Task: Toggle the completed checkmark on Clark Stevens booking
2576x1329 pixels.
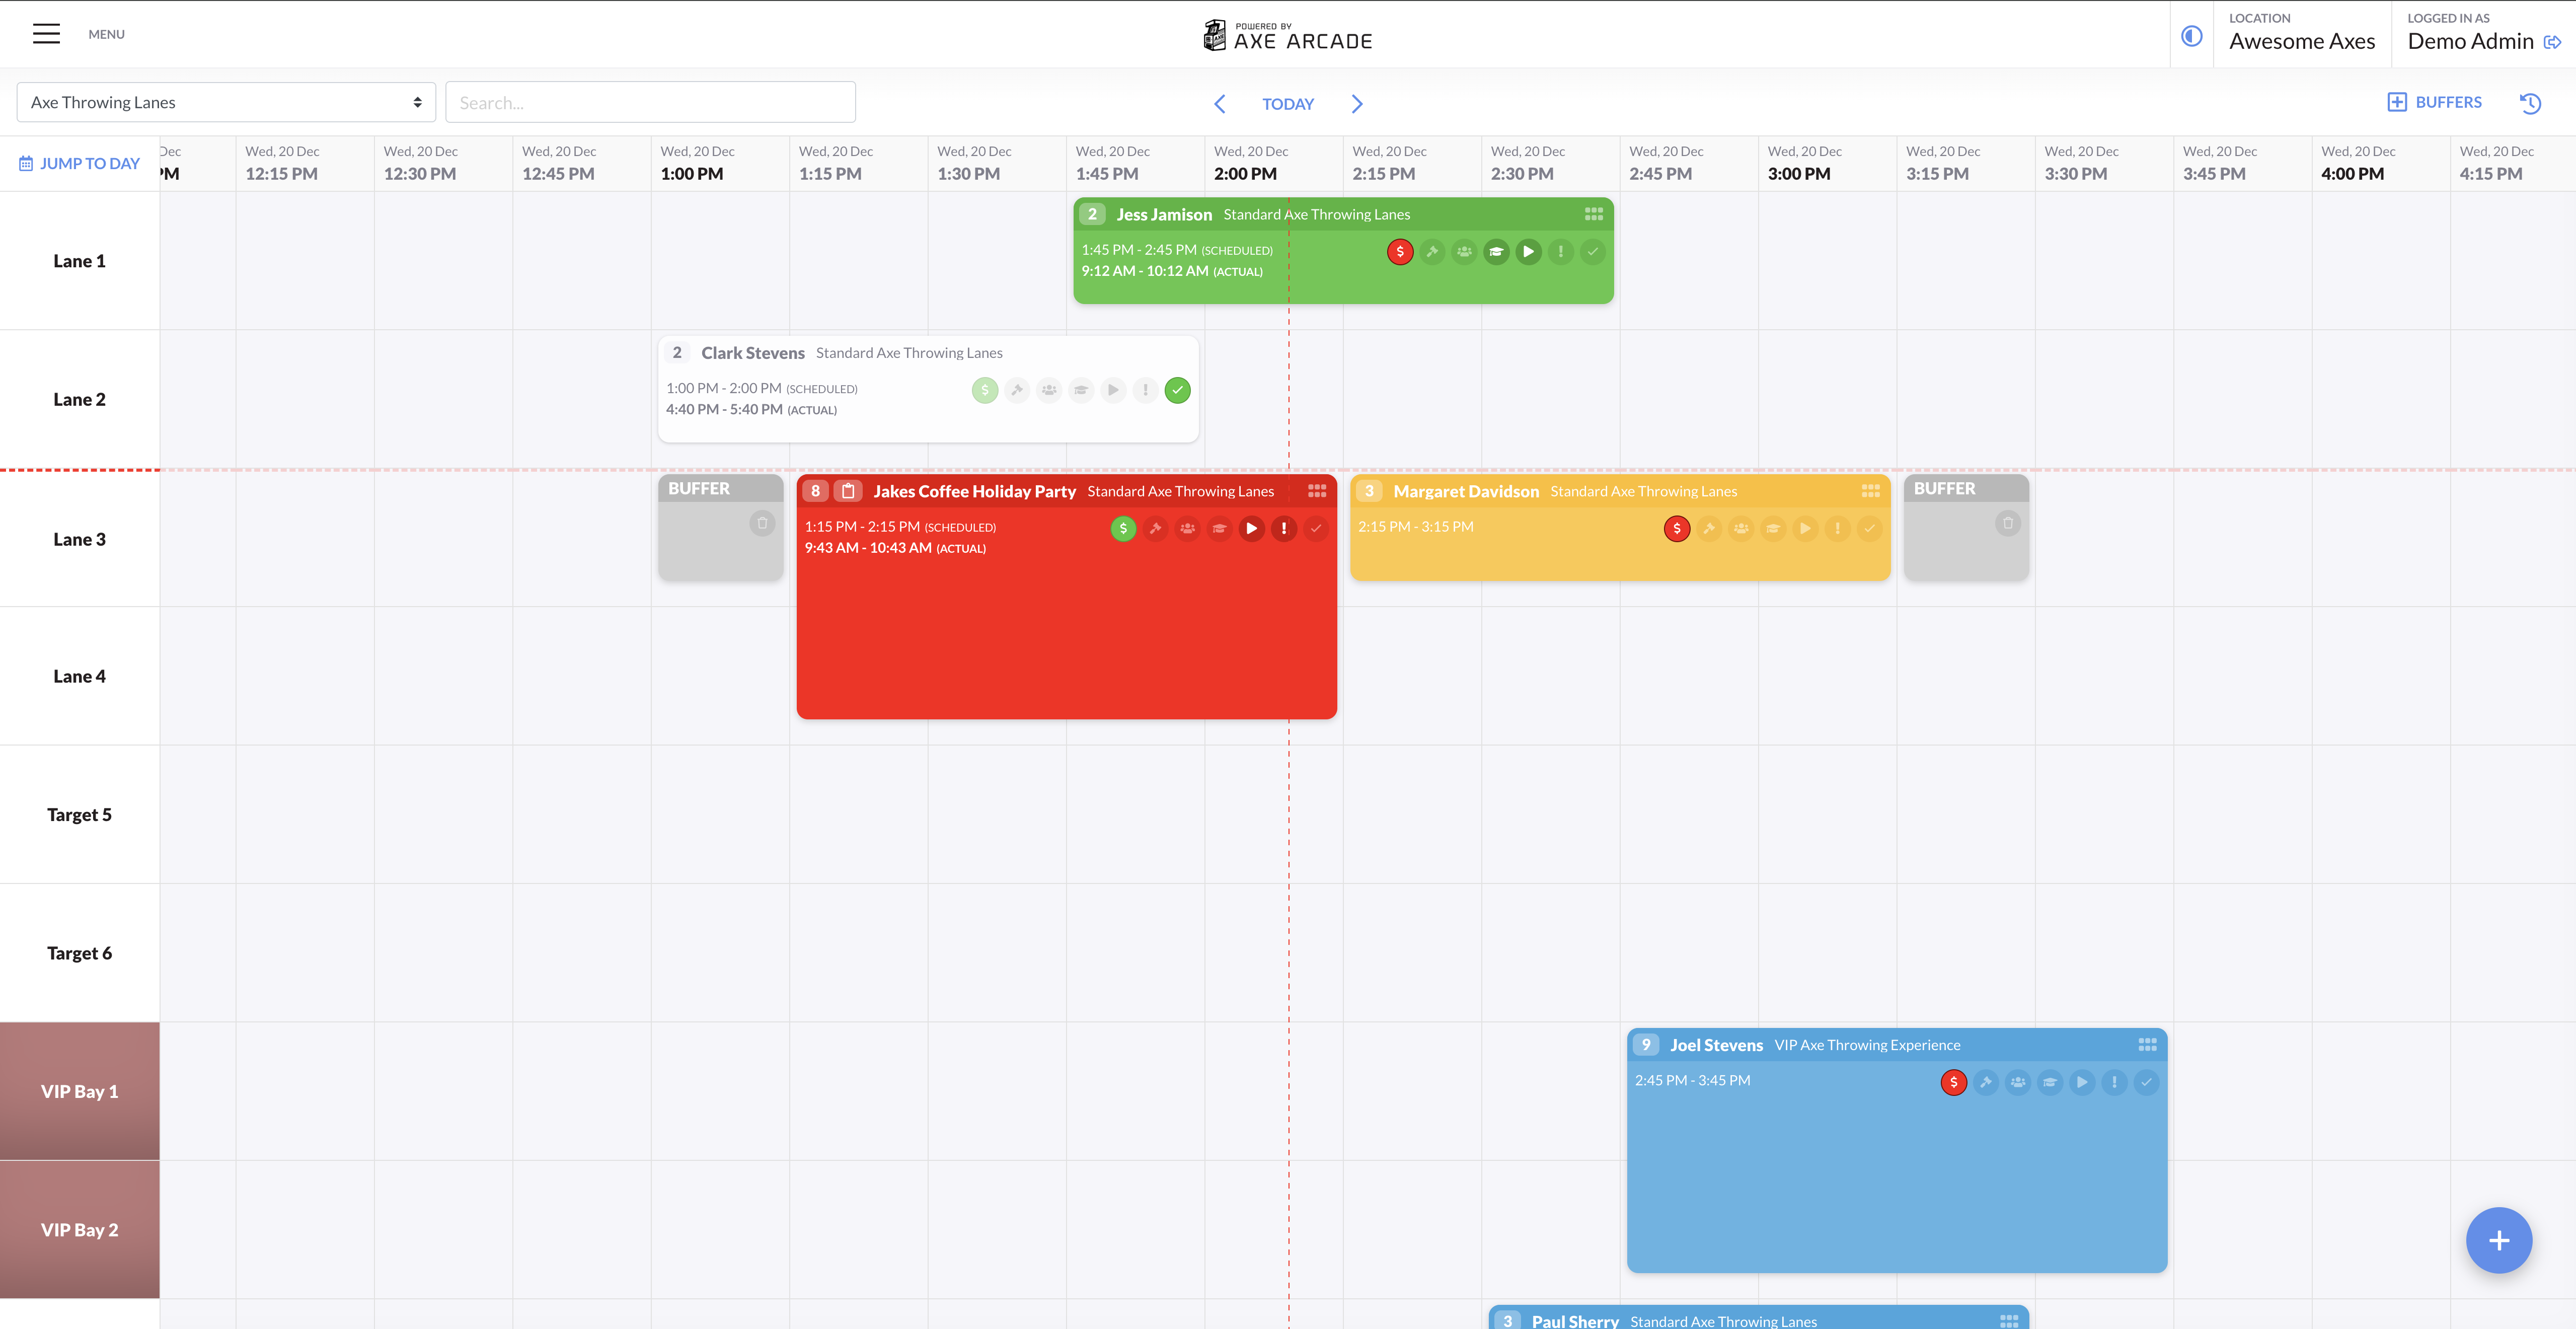Action: coord(1177,390)
